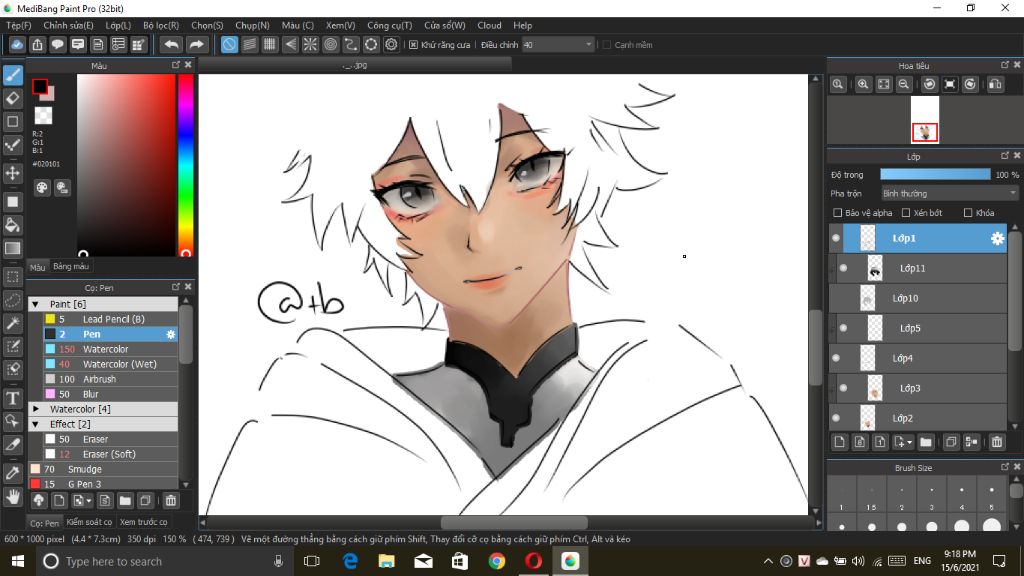Collapse the Paint [6] brush group

click(x=36, y=304)
